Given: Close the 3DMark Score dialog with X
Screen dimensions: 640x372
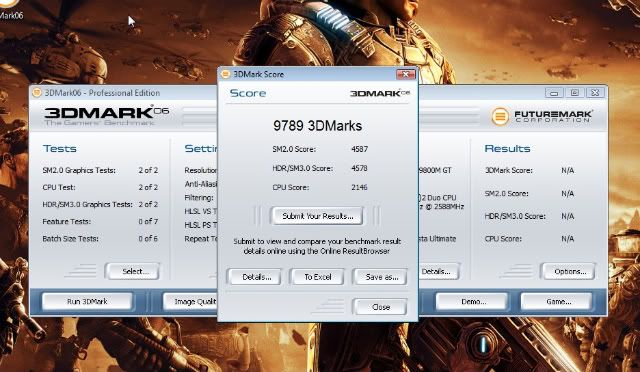Looking at the screenshot, I should tap(405, 74).
